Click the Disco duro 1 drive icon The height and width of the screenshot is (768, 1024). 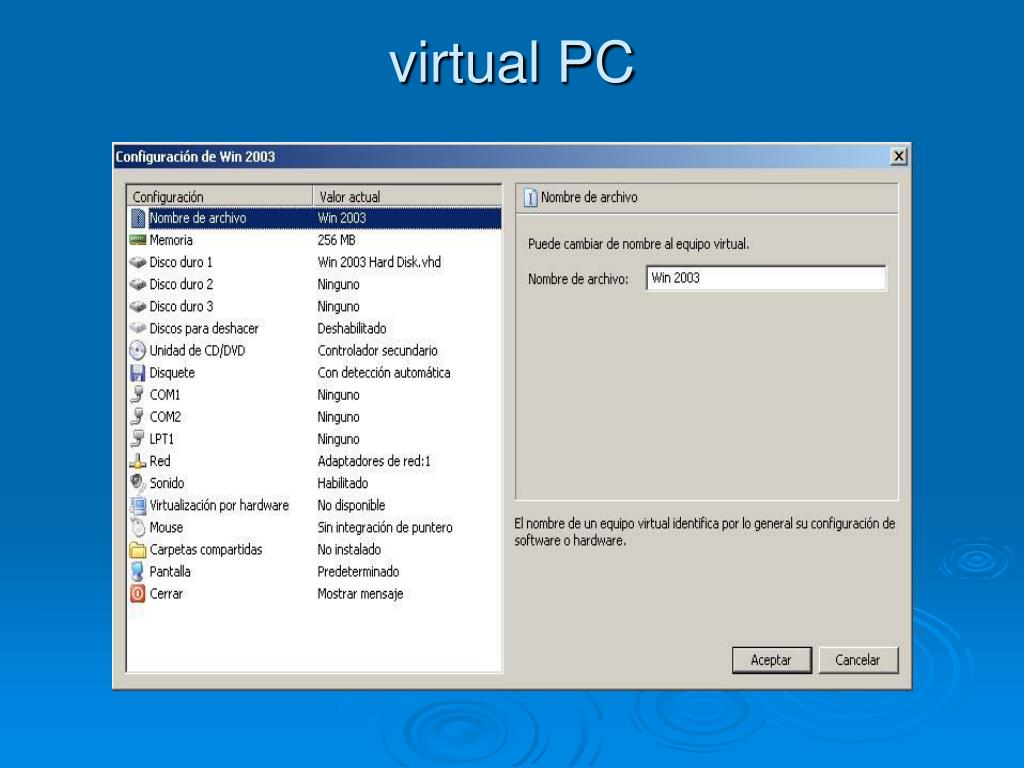138,263
